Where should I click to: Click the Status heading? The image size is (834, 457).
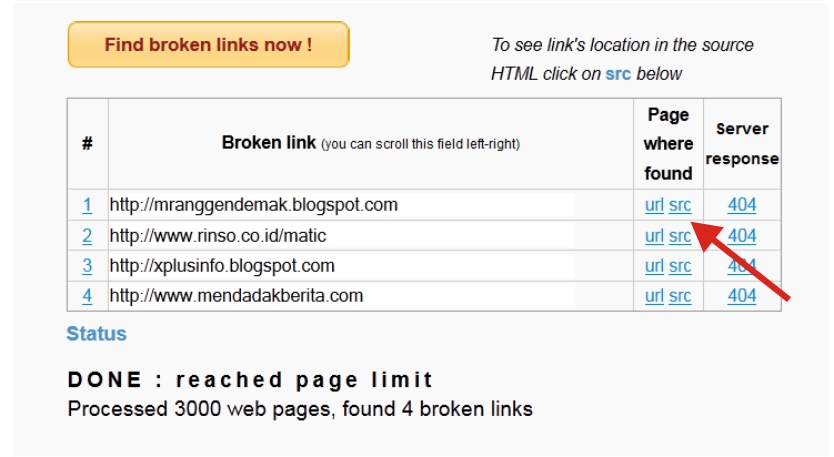pos(97,334)
